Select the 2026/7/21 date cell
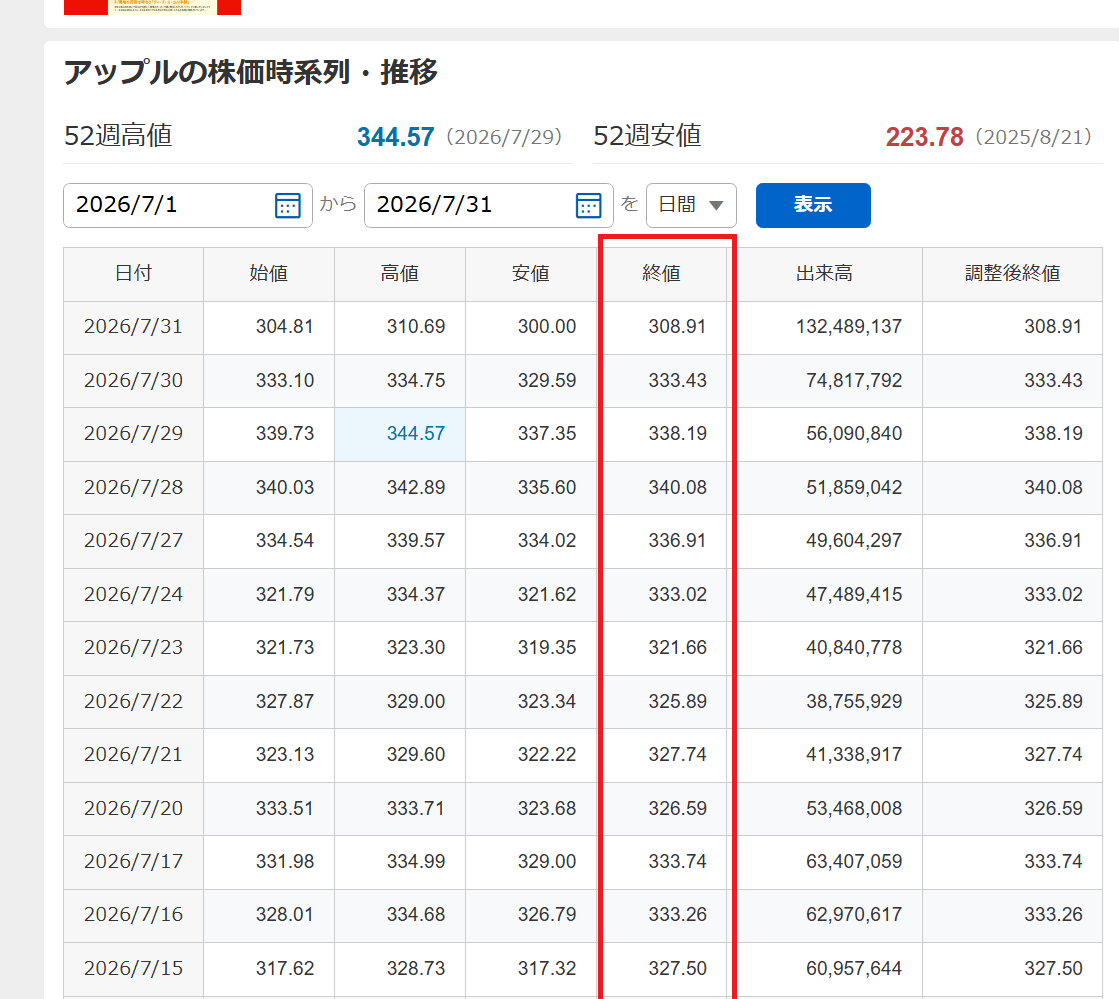 [133, 755]
